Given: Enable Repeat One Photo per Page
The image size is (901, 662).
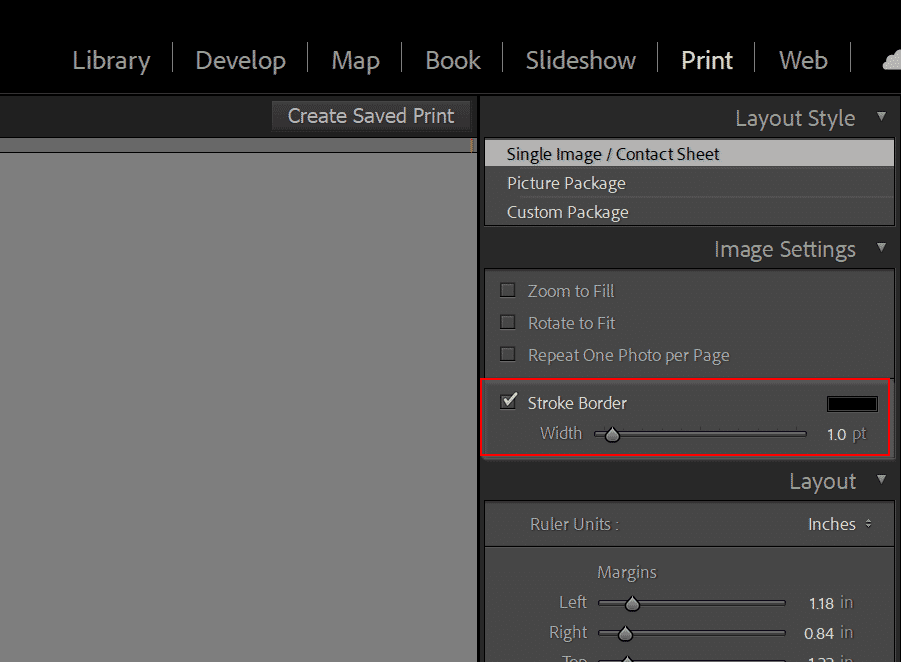Looking at the screenshot, I should pyautogui.click(x=507, y=354).
